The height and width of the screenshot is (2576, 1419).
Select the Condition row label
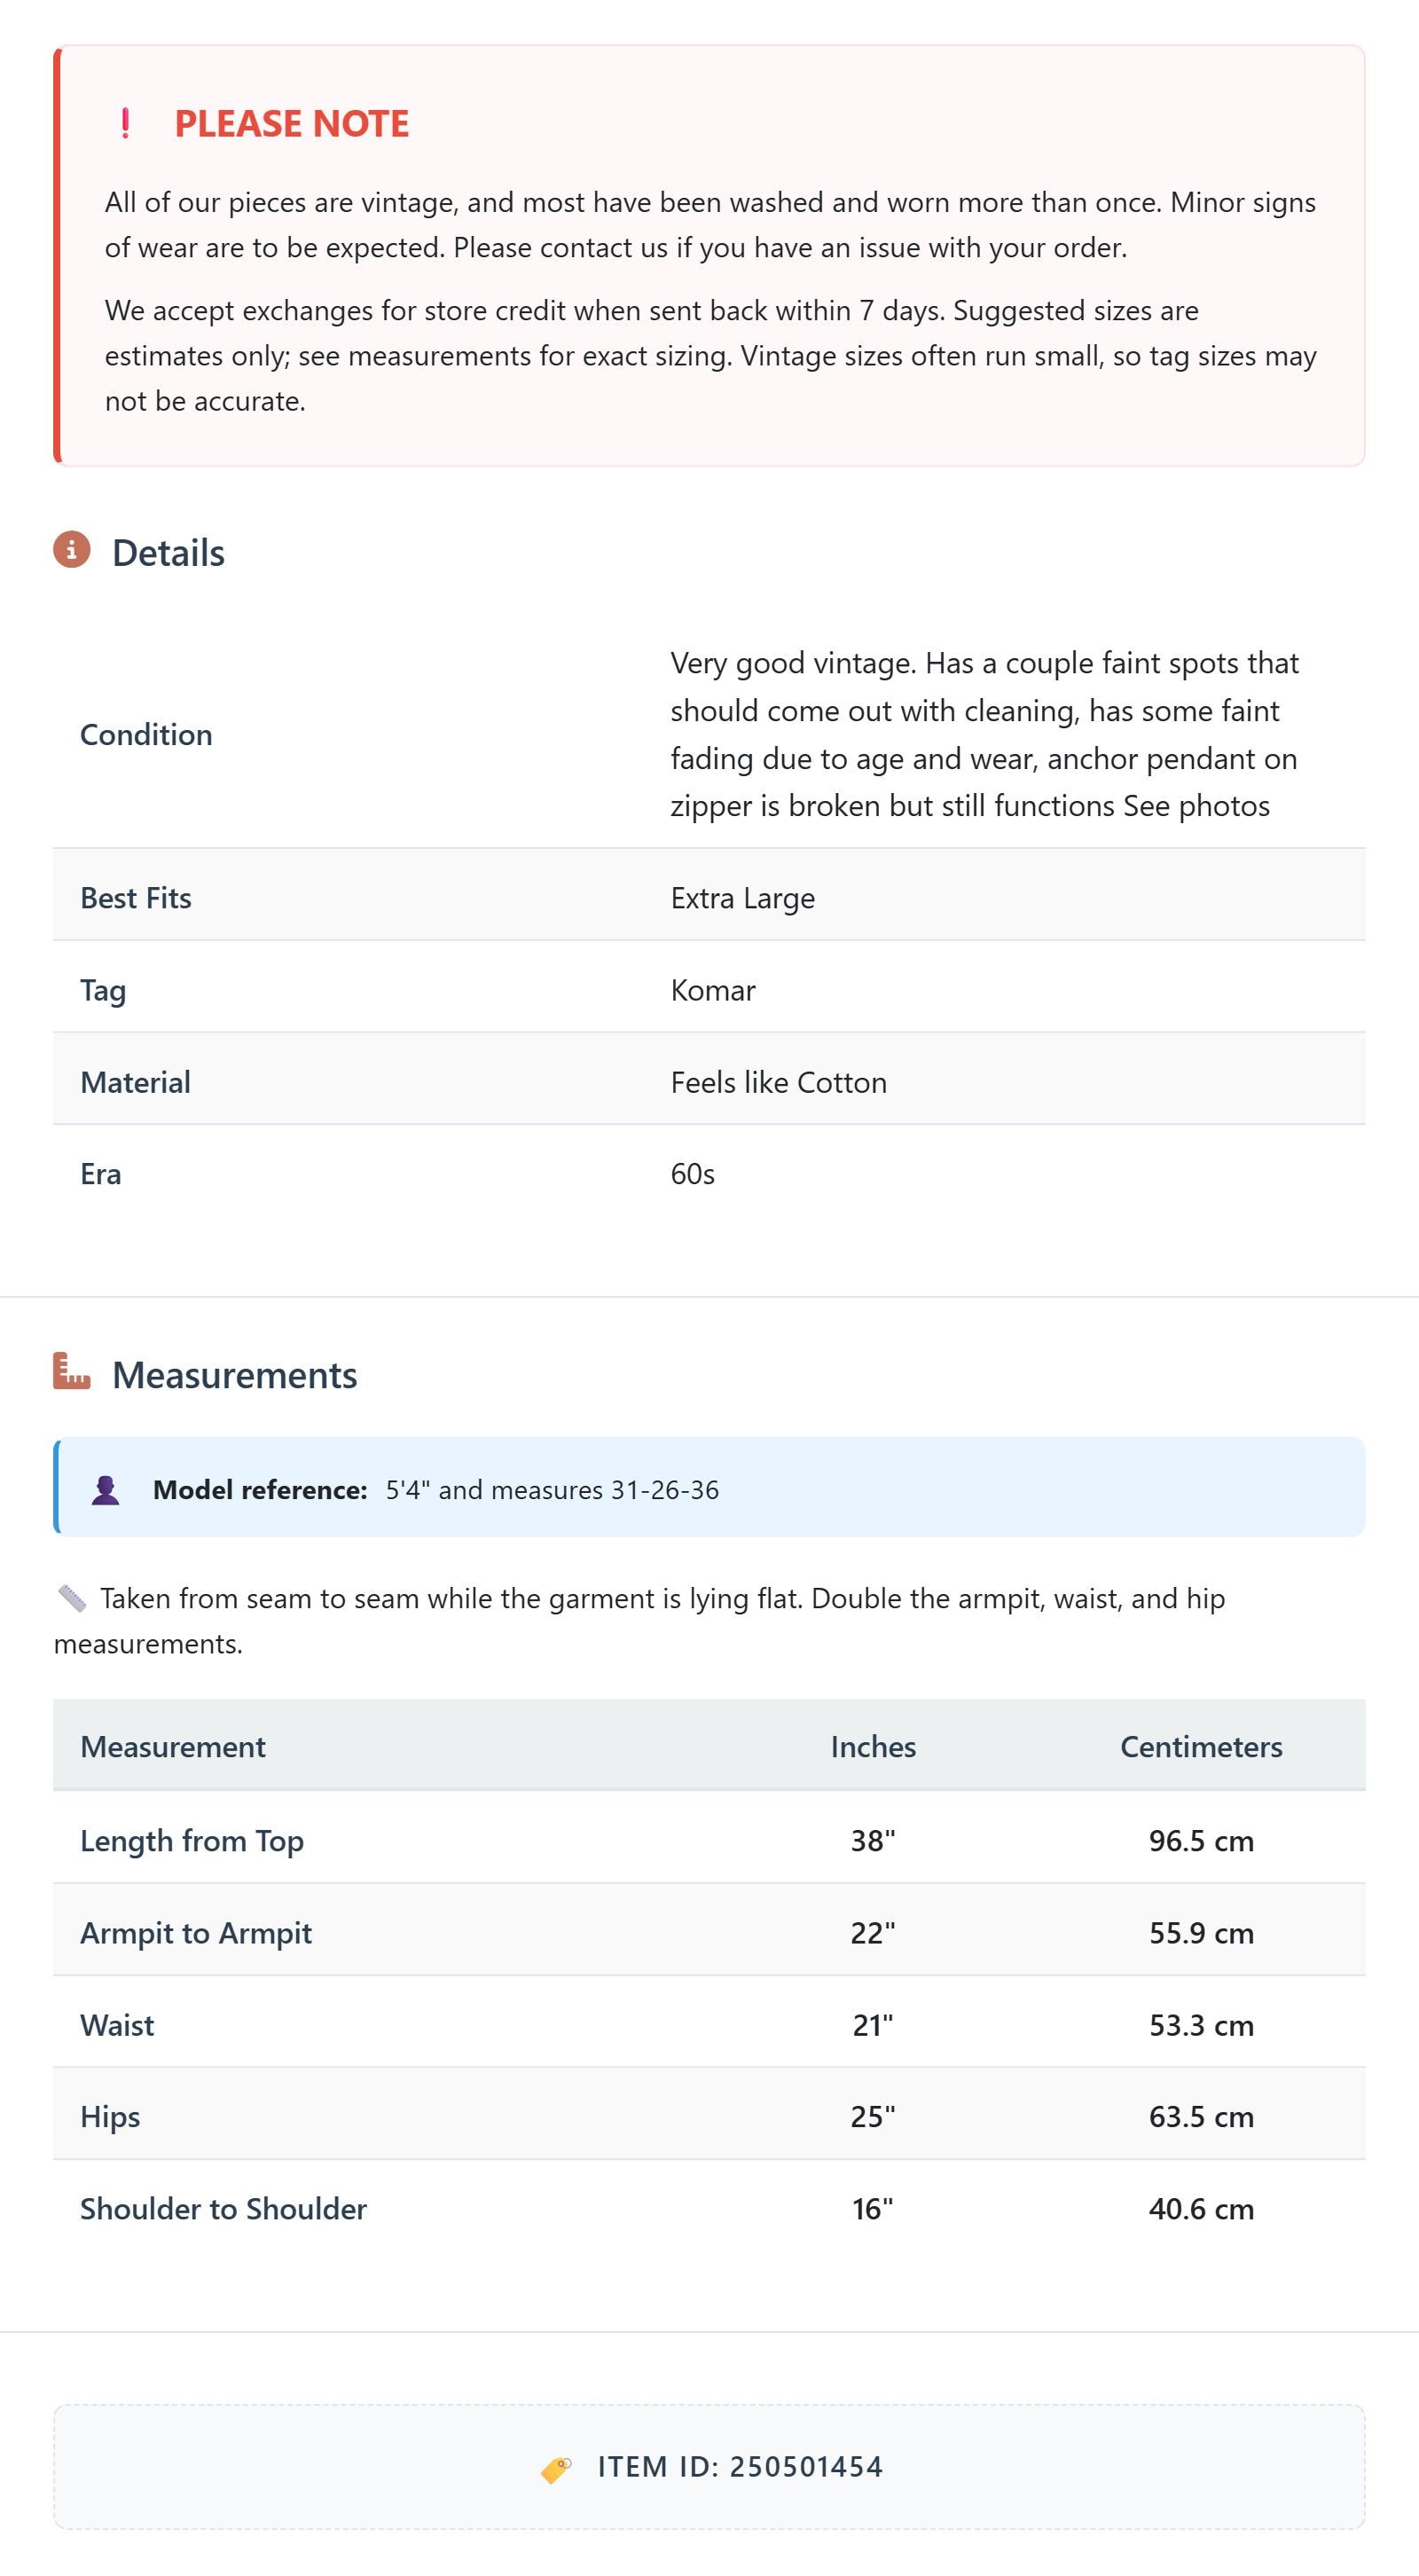pyautogui.click(x=146, y=734)
